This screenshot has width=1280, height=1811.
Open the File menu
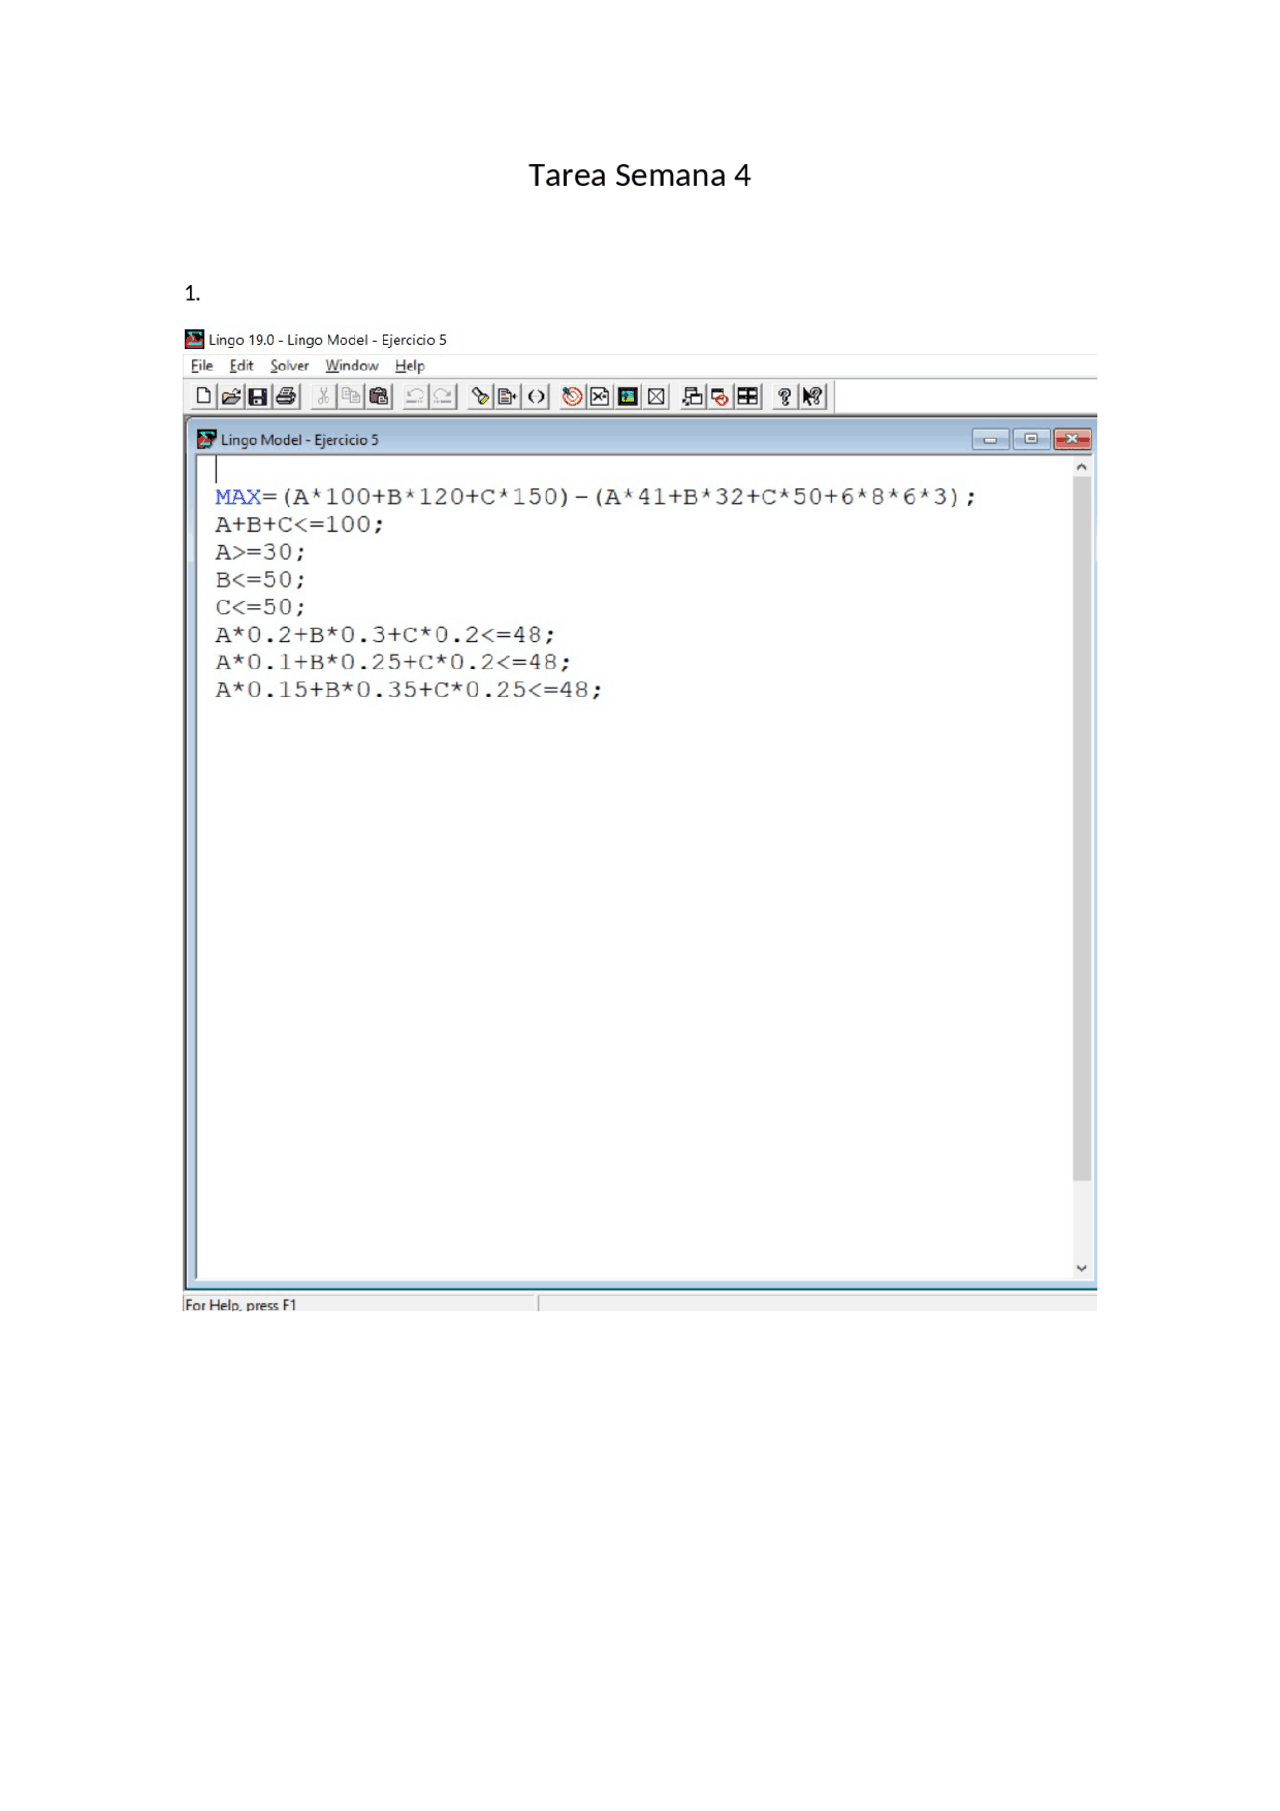coord(202,366)
